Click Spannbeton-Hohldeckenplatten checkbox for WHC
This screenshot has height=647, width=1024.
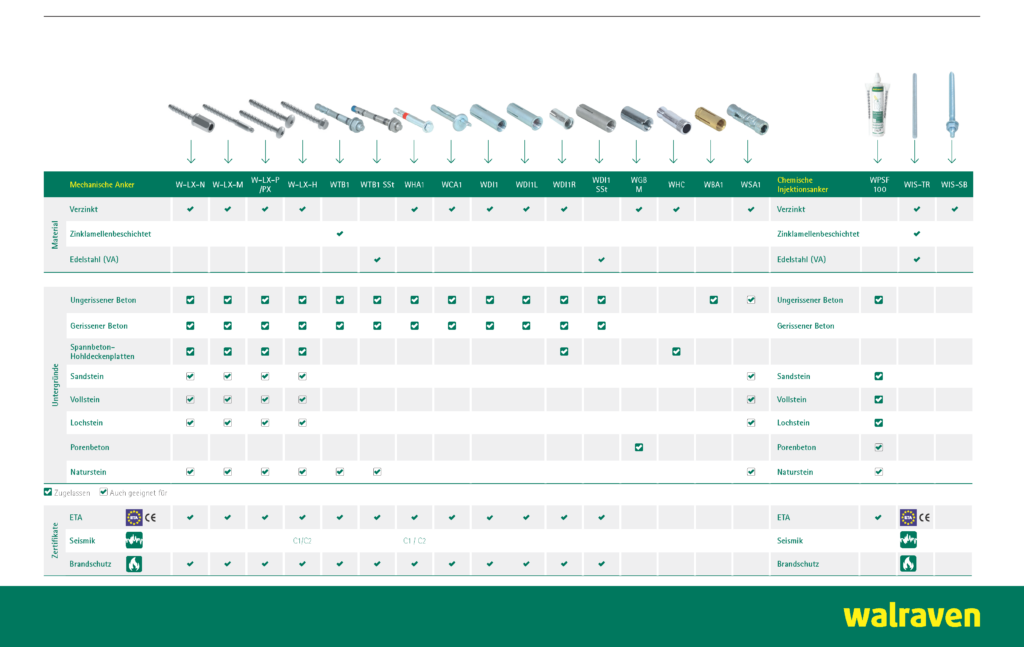pos(677,352)
